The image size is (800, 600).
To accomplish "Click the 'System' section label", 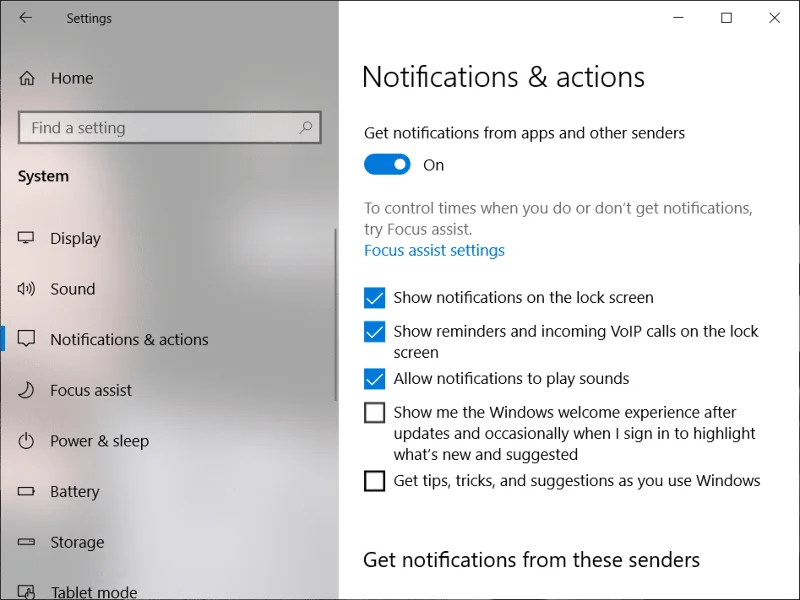I will (43, 176).
